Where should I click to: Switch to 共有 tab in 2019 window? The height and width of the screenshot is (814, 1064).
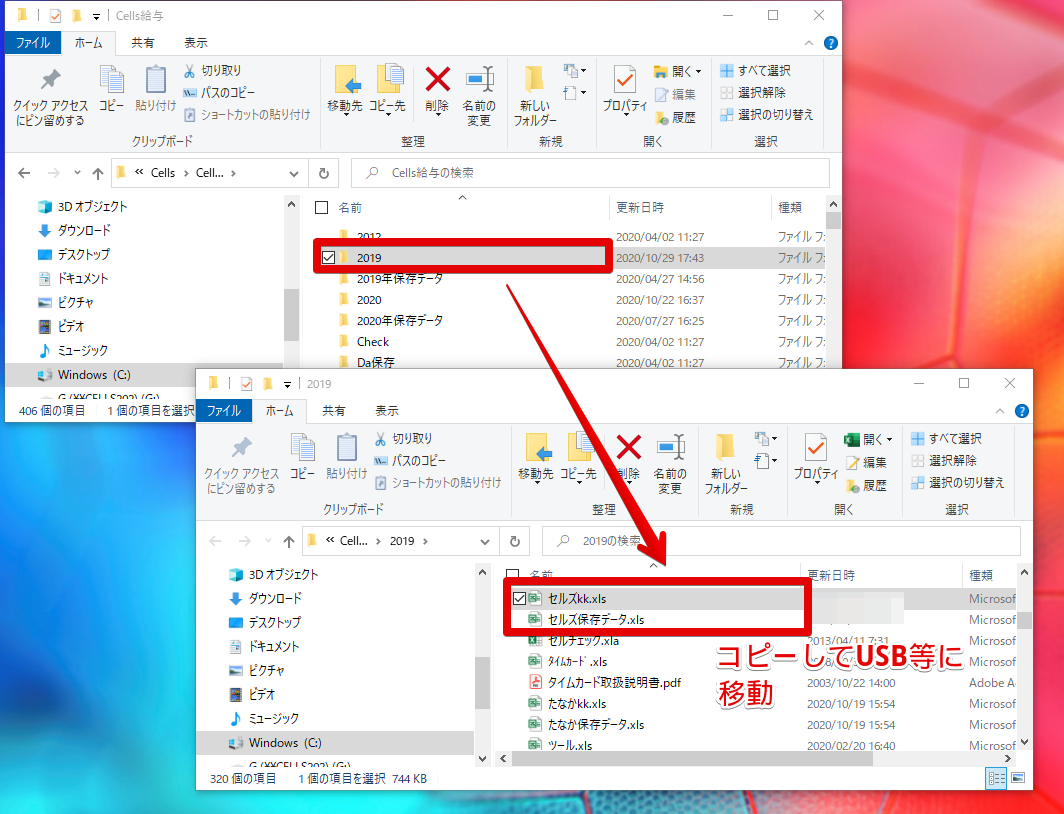pyautogui.click(x=333, y=411)
